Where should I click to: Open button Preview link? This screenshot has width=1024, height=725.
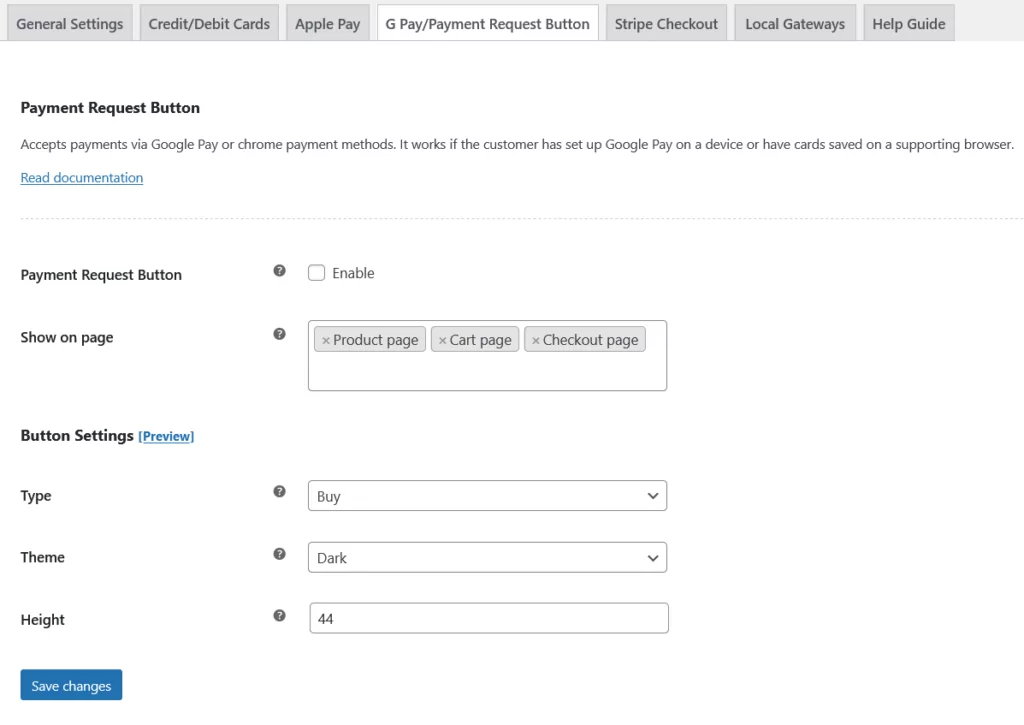coord(166,436)
